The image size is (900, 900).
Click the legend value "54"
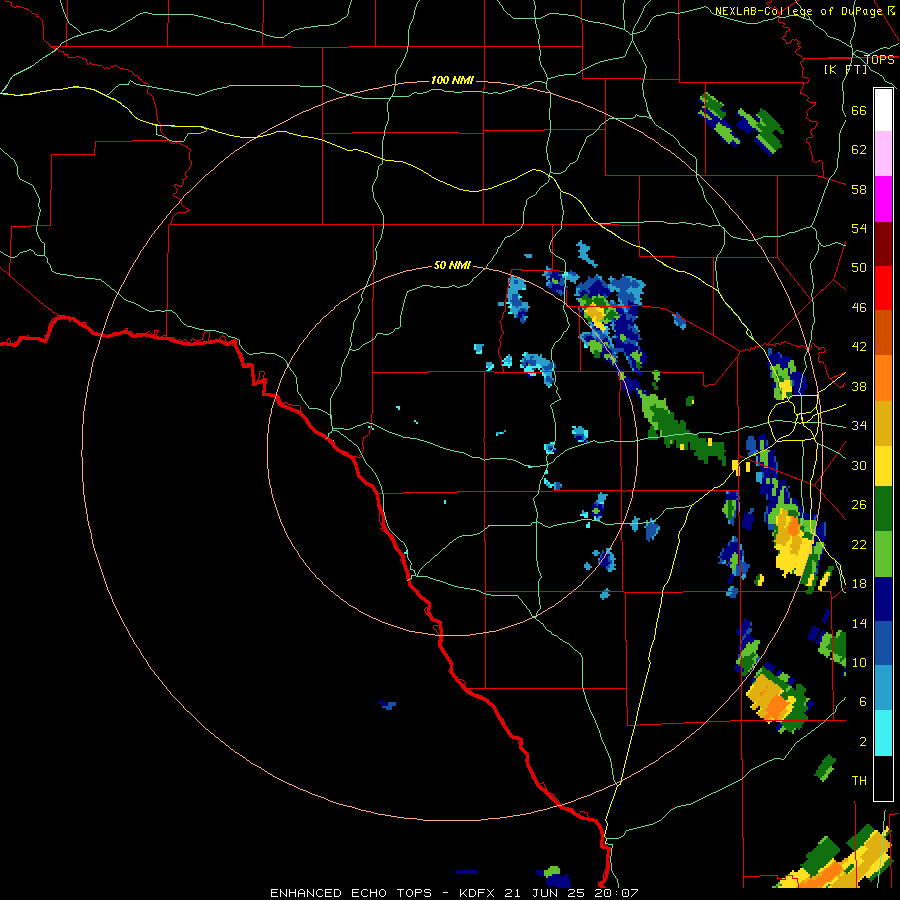[859, 228]
